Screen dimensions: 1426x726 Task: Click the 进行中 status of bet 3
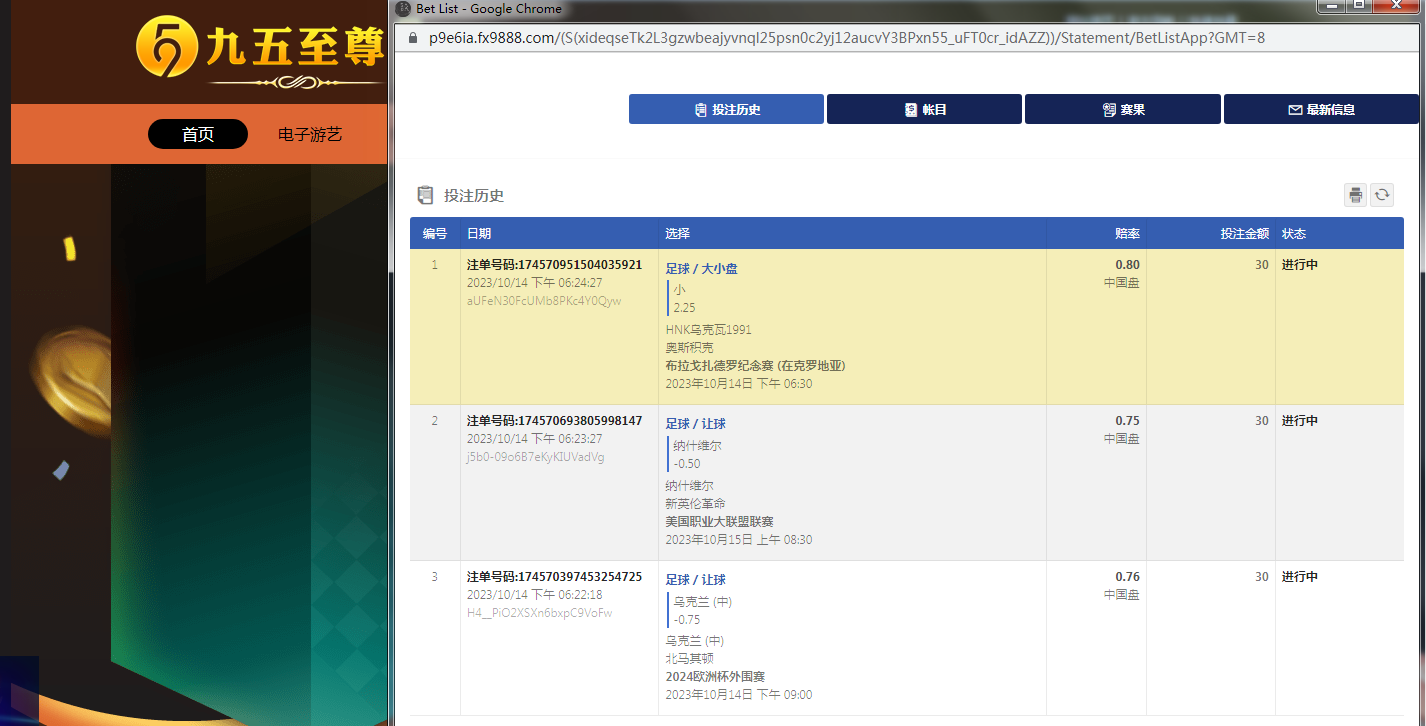1300,577
